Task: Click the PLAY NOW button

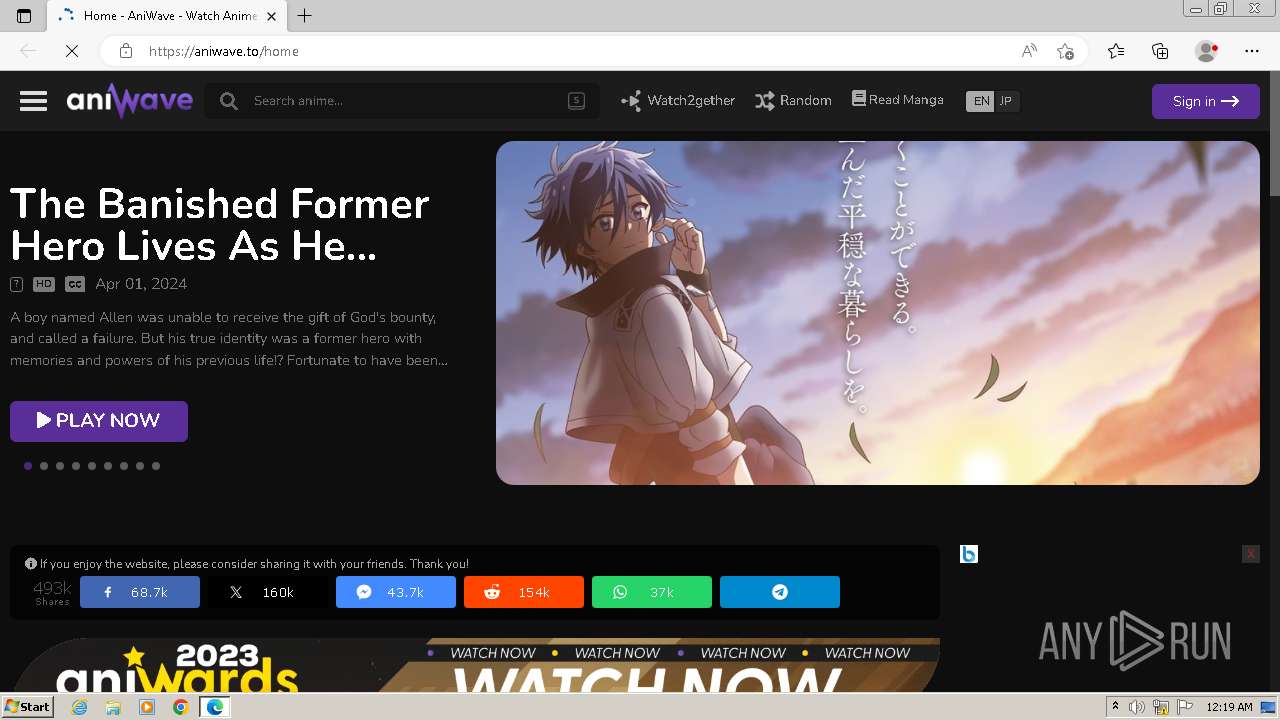Action: tap(99, 421)
